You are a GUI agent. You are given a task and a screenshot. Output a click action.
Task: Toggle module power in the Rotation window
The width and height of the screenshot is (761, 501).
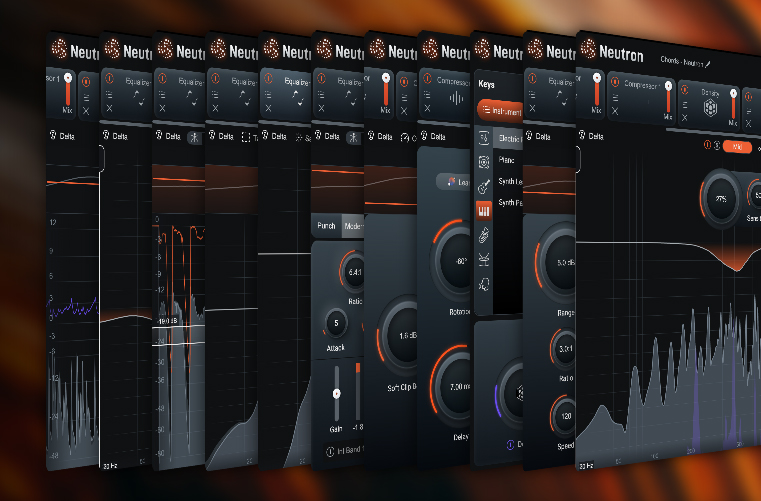pyautogui.click(x=427, y=79)
